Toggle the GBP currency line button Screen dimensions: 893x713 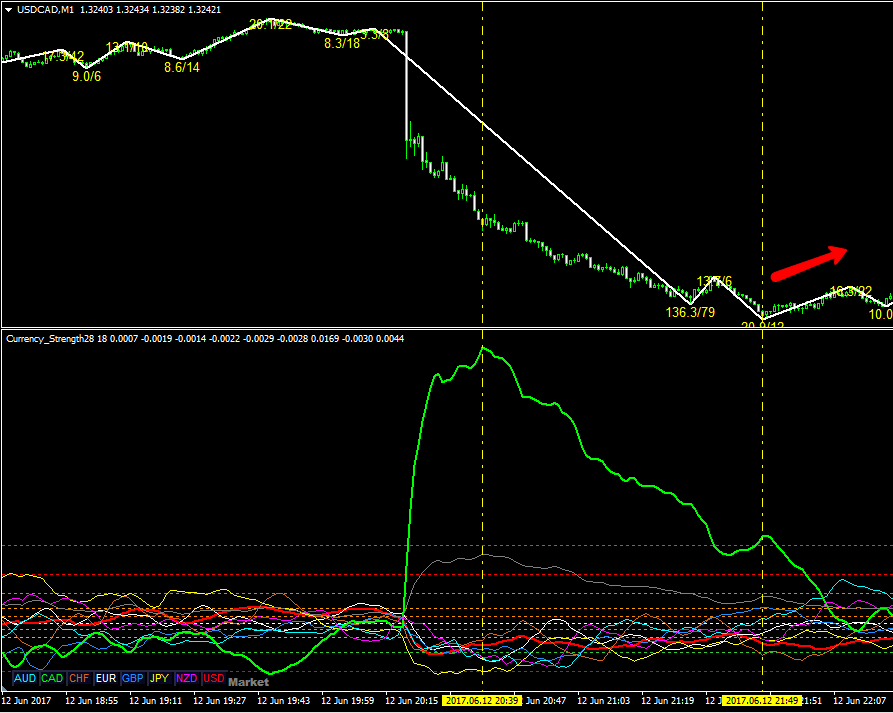tap(133, 679)
